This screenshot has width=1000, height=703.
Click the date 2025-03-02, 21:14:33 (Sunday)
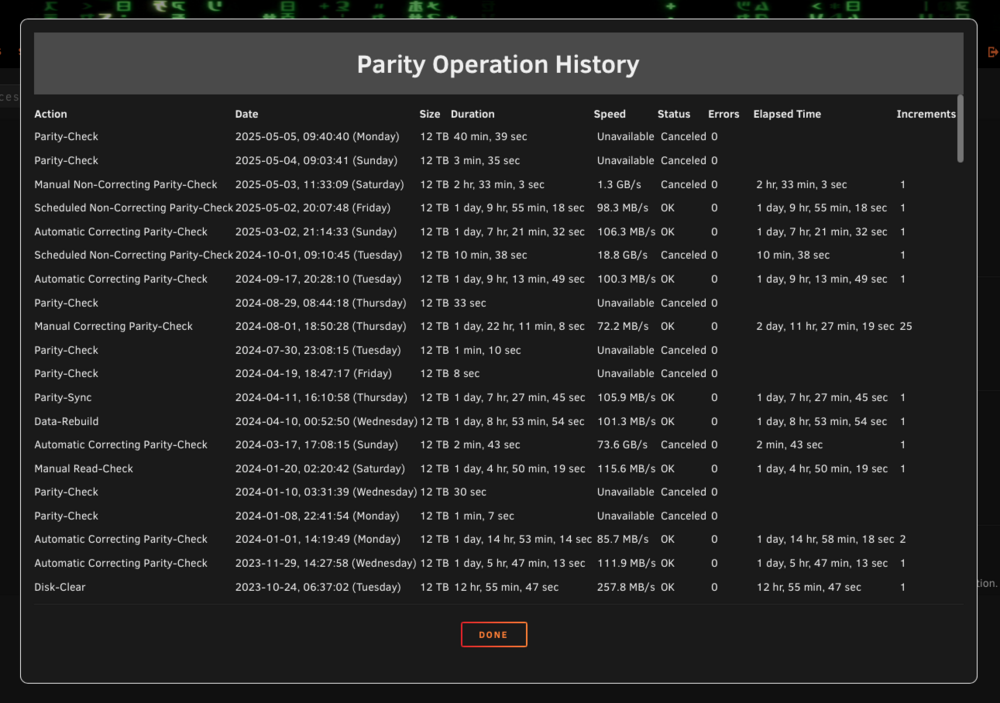pos(316,232)
